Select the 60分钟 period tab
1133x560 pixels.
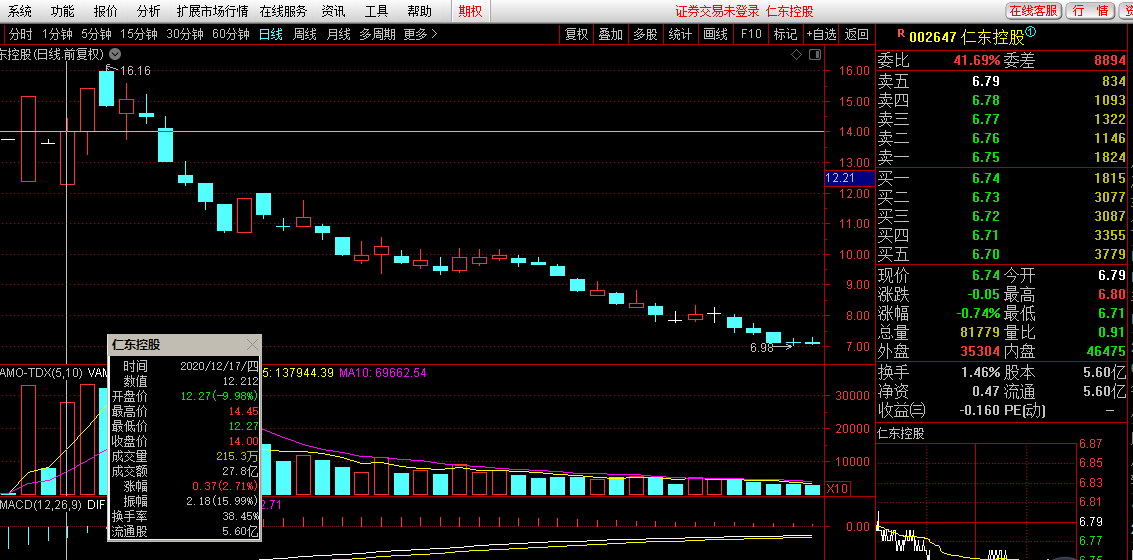(231, 34)
